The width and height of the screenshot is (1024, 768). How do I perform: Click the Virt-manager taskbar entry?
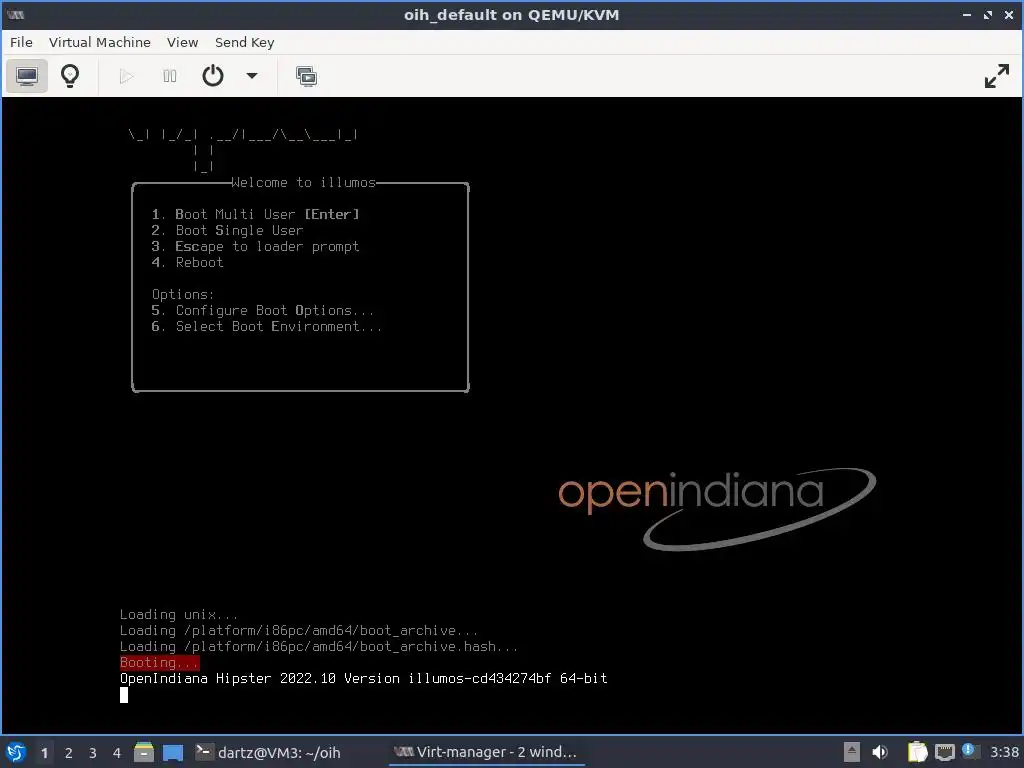(486, 752)
